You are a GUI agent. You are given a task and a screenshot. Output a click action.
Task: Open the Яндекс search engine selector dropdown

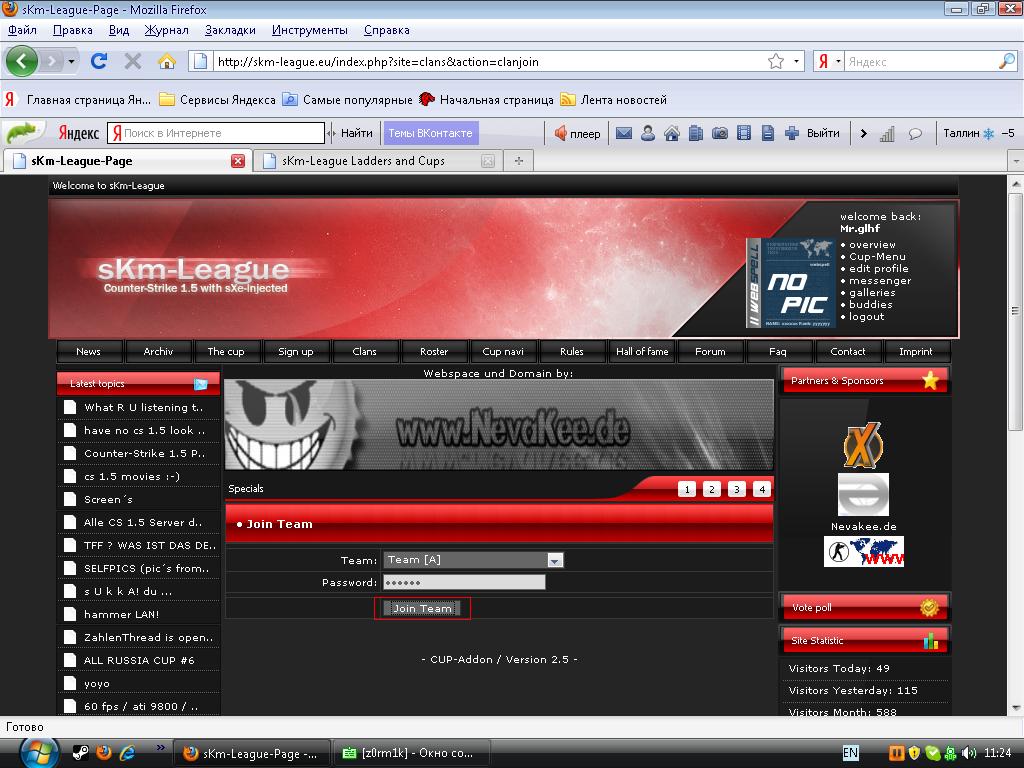pyautogui.click(x=839, y=61)
